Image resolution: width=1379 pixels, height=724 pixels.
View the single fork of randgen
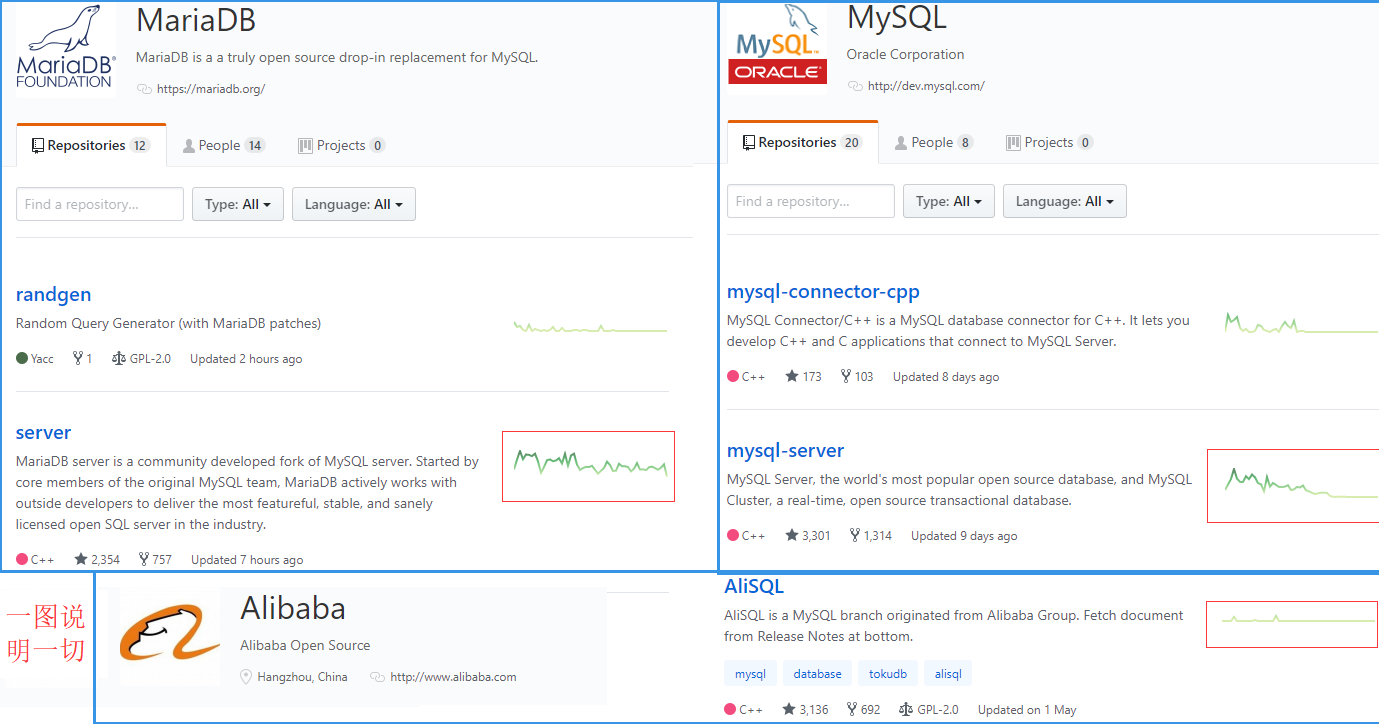coord(82,359)
